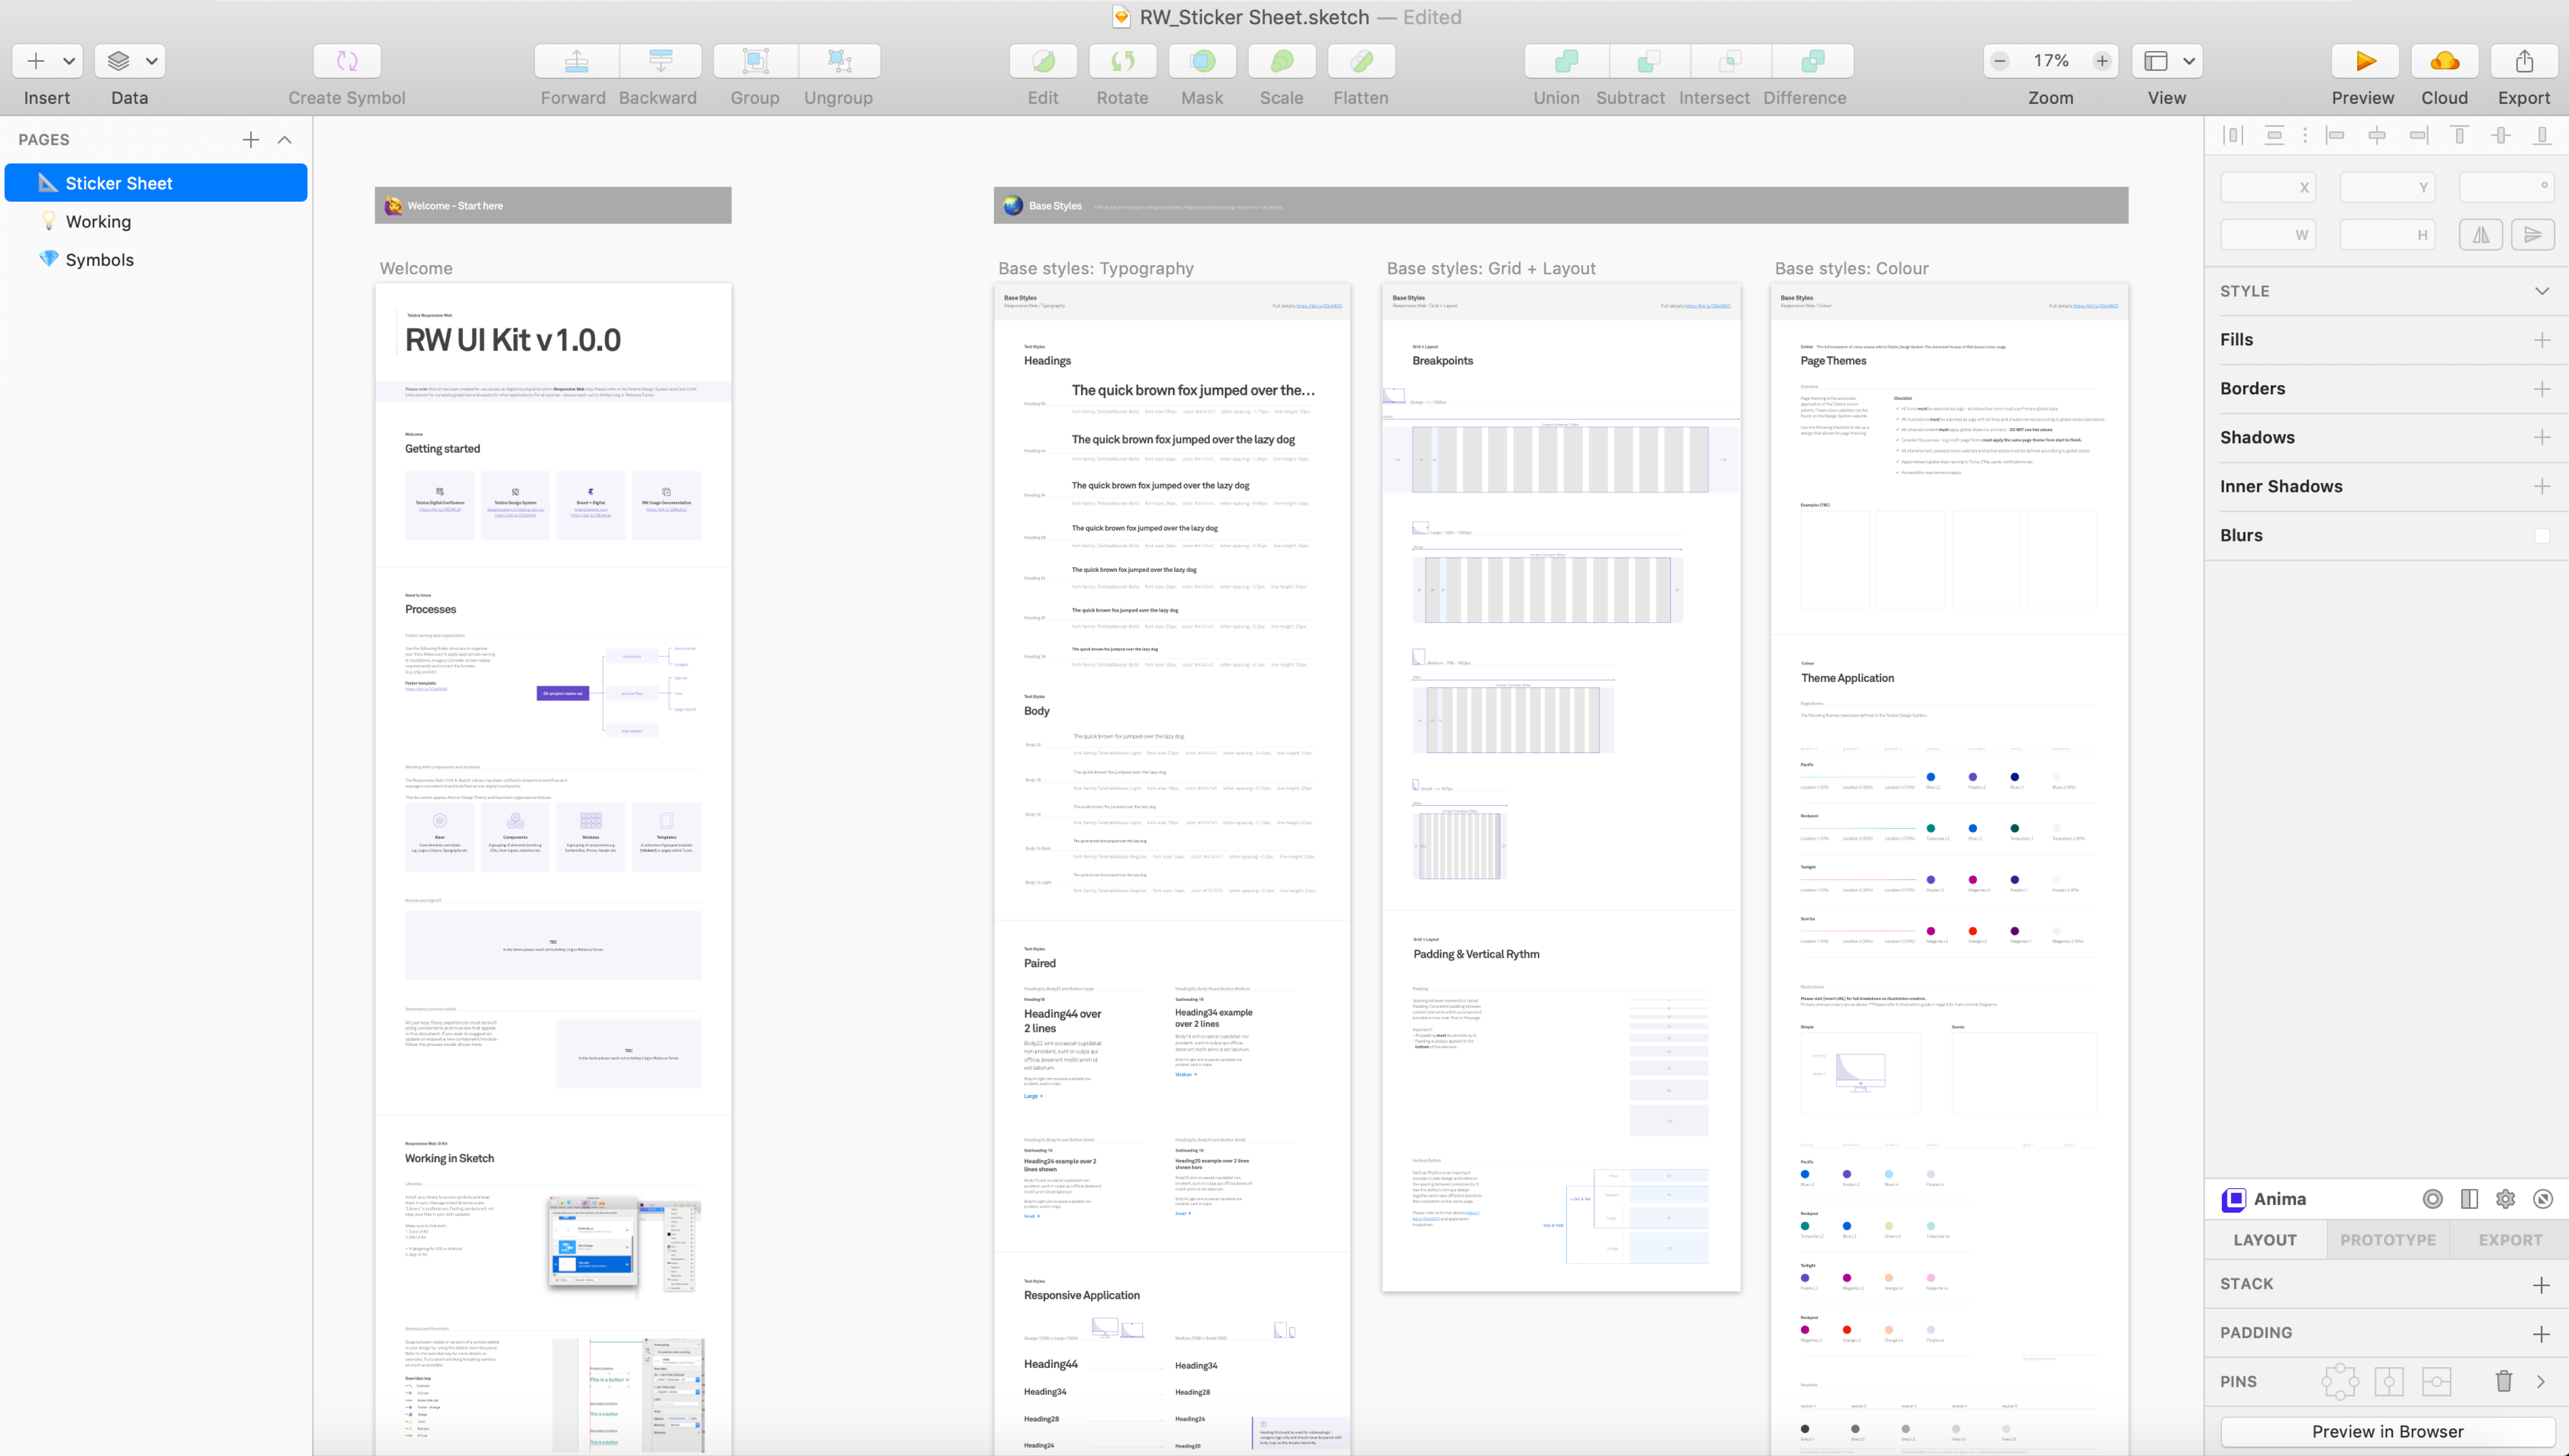This screenshot has height=1456, width=2569.
Task: Click the 17% zoom value
Action: pyautogui.click(x=2051, y=61)
